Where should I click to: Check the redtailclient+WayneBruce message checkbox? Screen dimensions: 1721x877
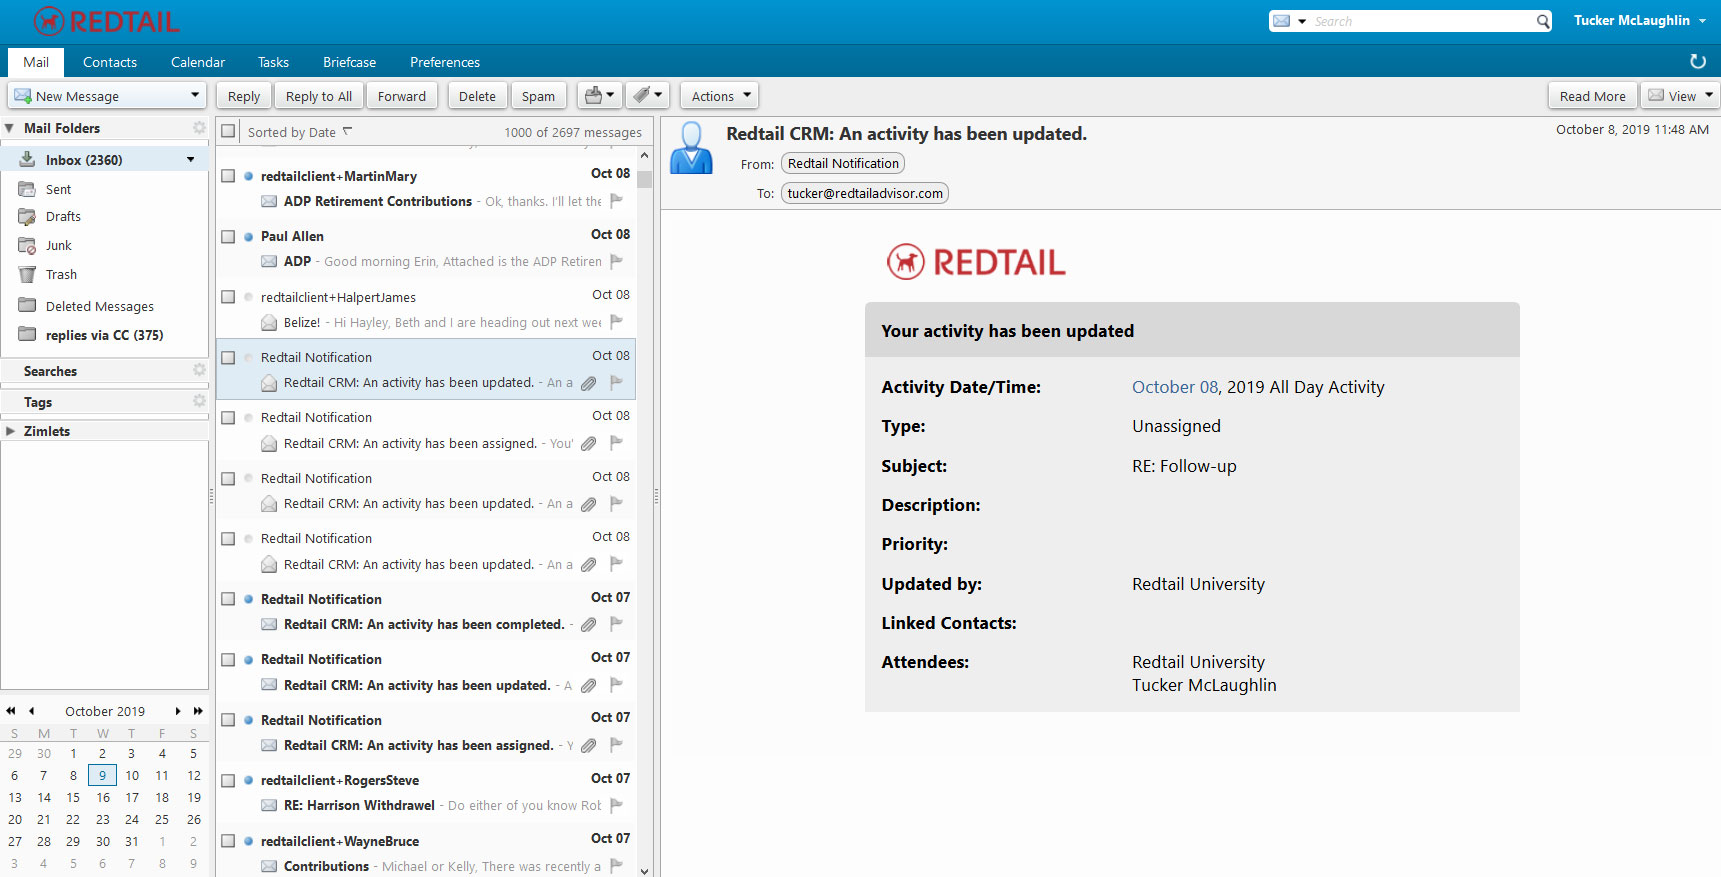228,841
